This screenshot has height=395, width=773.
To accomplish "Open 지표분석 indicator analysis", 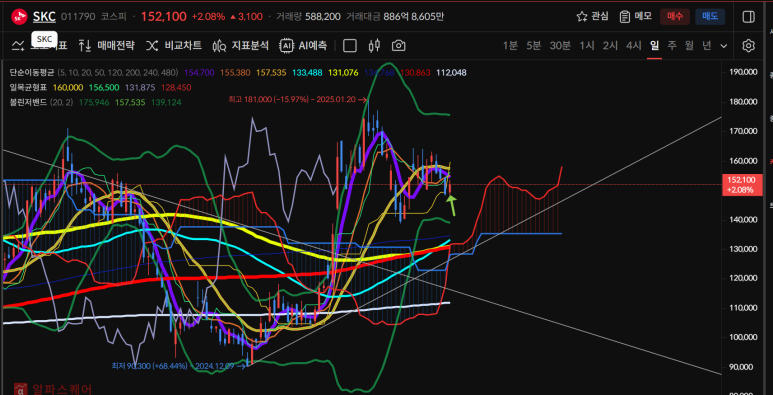I will click(241, 46).
